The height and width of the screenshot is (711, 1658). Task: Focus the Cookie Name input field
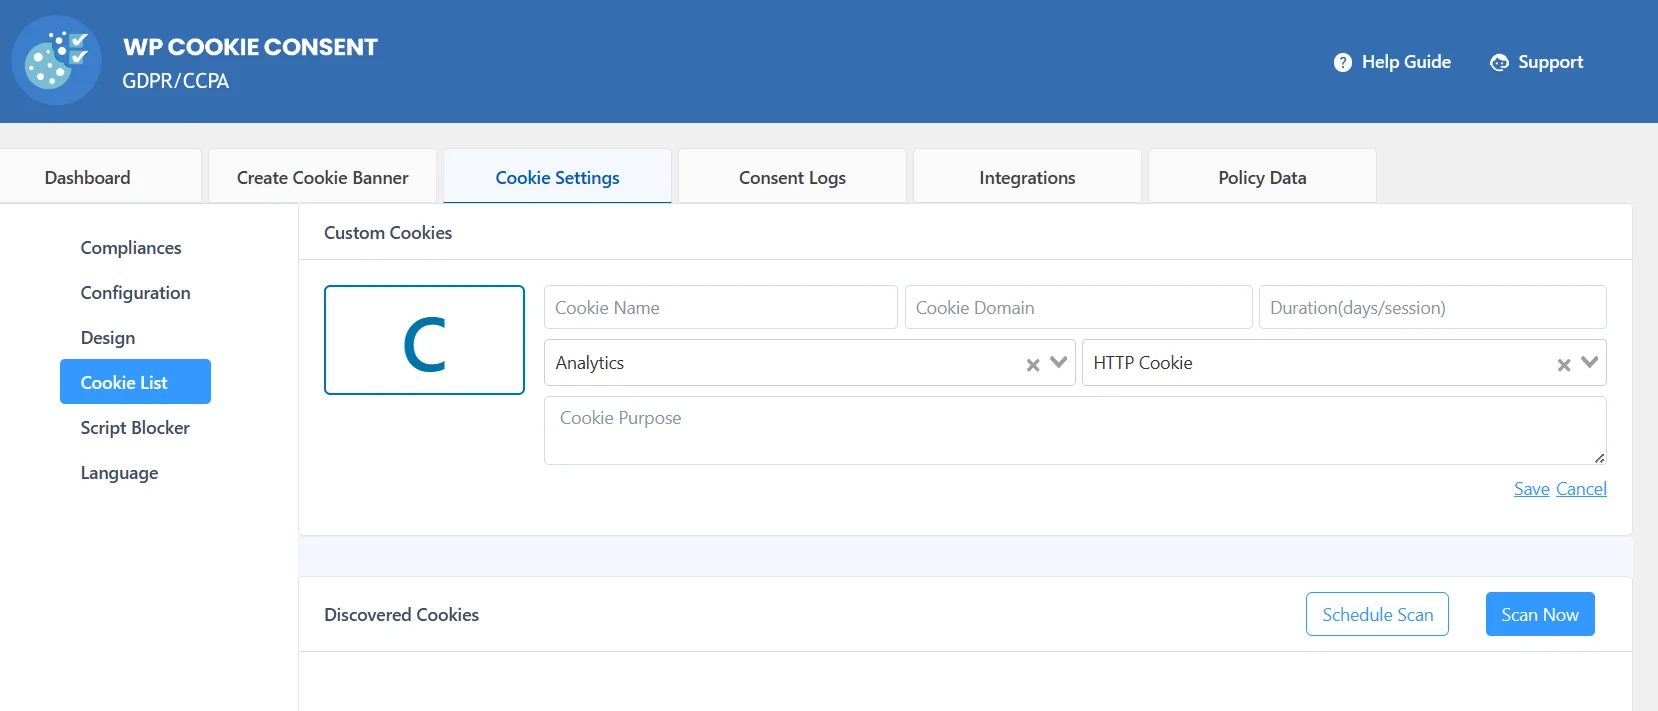coord(720,307)
